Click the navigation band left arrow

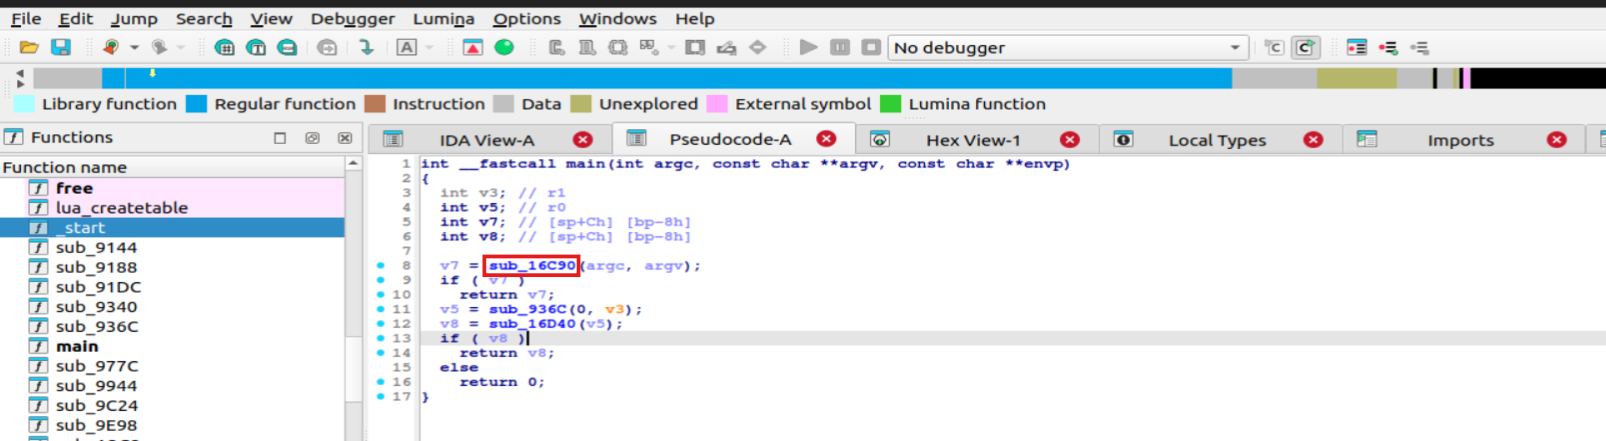20,73
